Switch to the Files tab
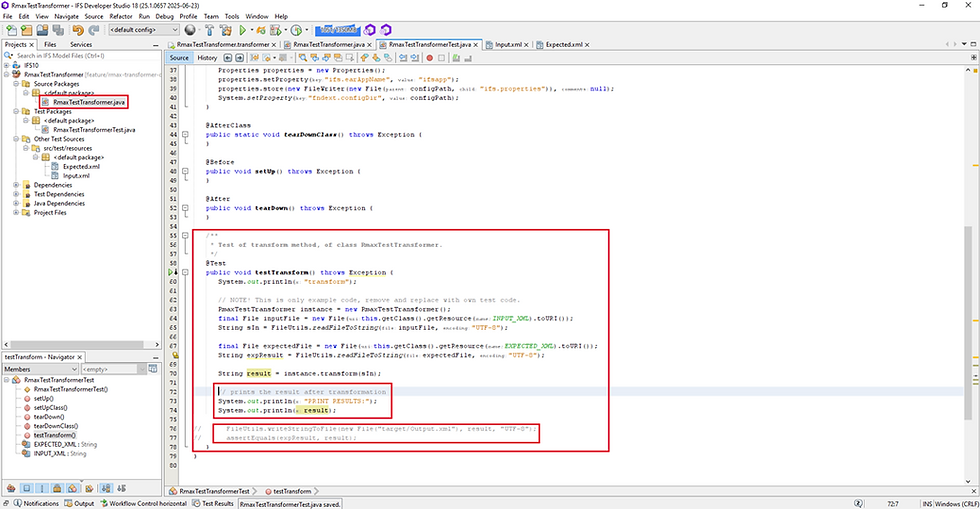Viewport: 980px width, 509px height. pos(50,44)
